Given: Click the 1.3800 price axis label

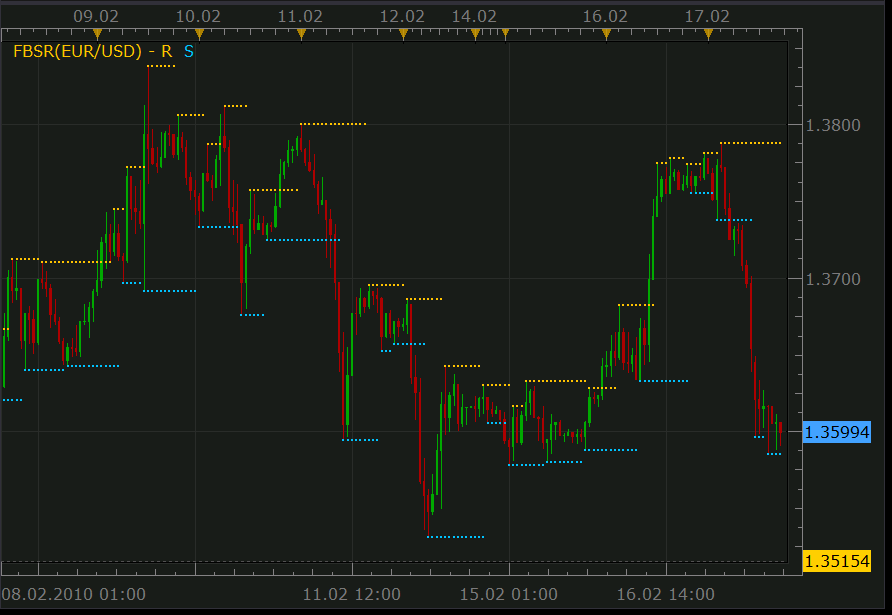Looking at the screenshot, I should (833, 125).
